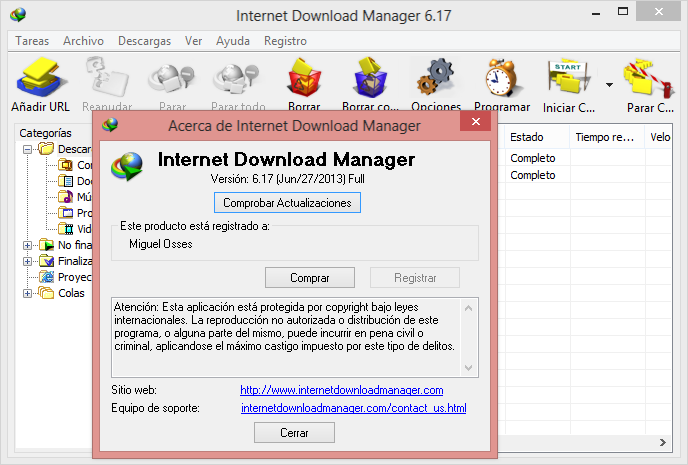Expand the Finalizadas tree node
The width and height of the screenshot is (688, 465).
(x=27, y=261)
